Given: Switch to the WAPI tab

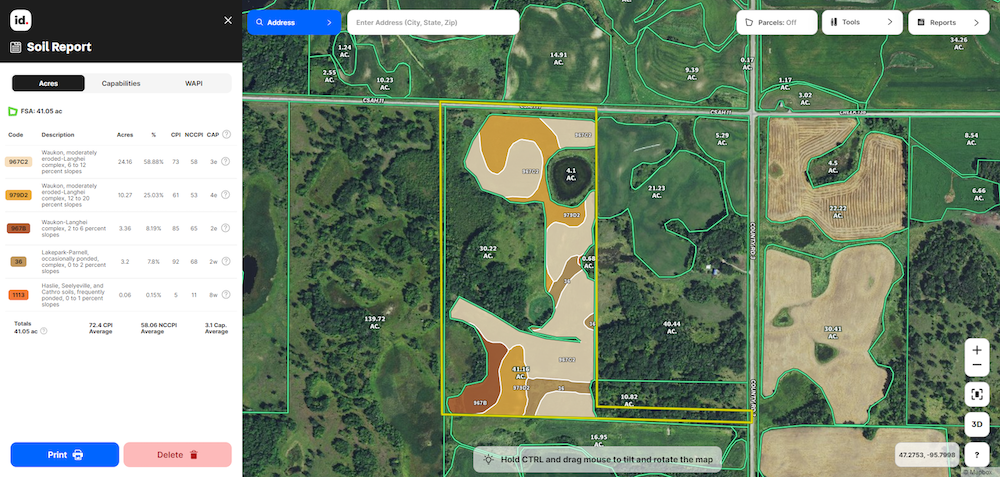Looking at the screenshot, I should tap(195, 84).
